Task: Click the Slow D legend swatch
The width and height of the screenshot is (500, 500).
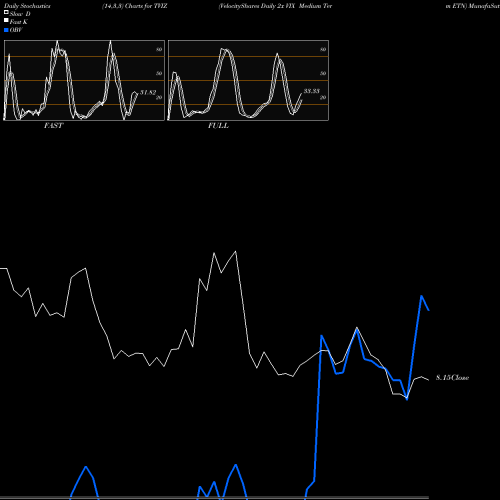Action: (6, 12)
